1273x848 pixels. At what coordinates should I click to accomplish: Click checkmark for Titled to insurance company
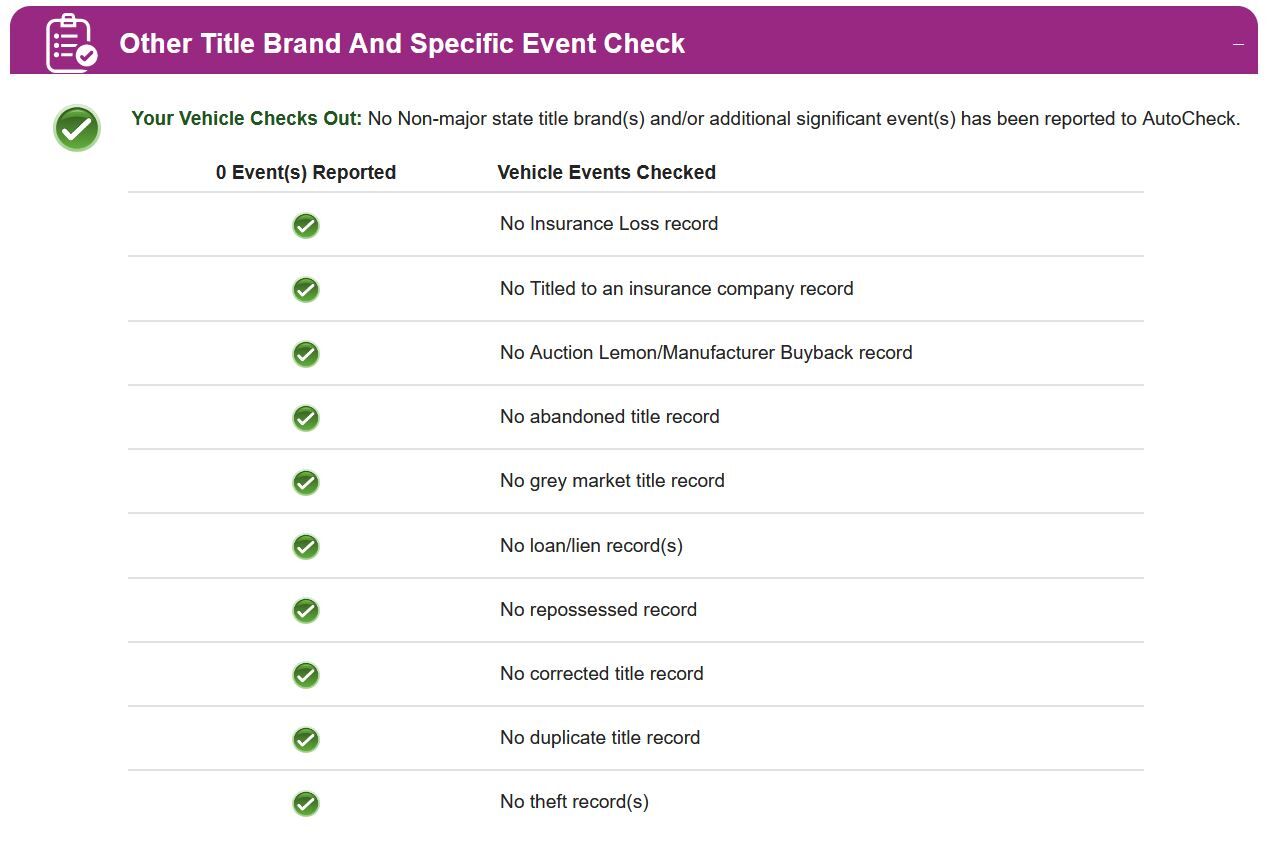click(306, 289)
